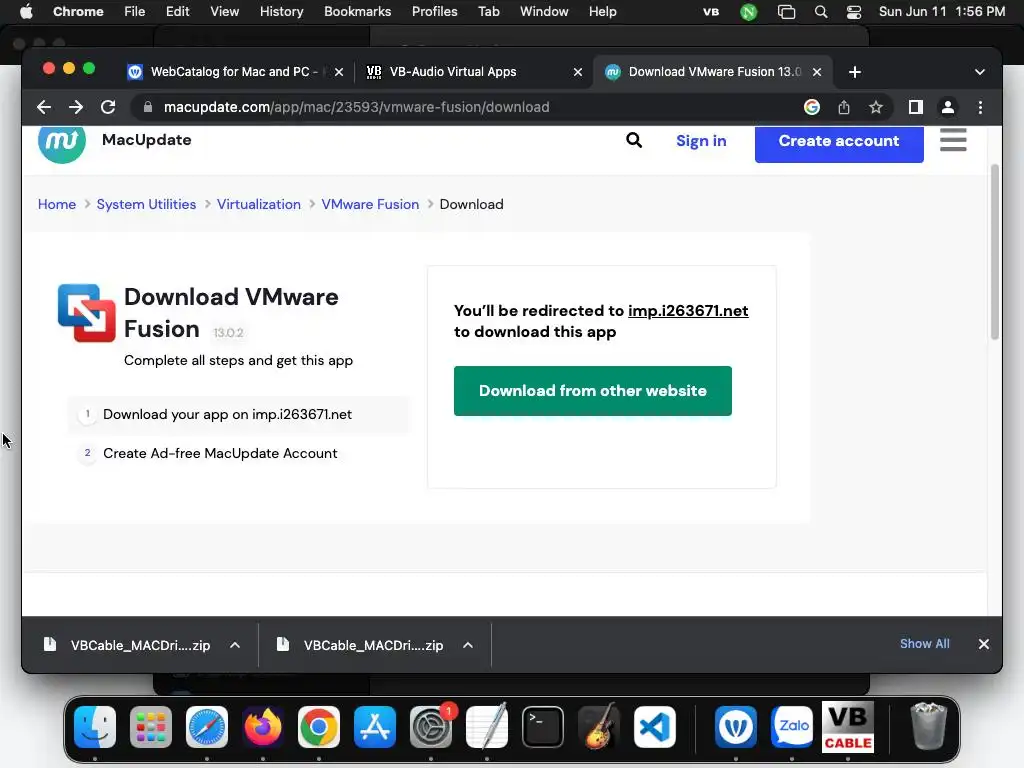Close the downloads bar

[984, 644]
